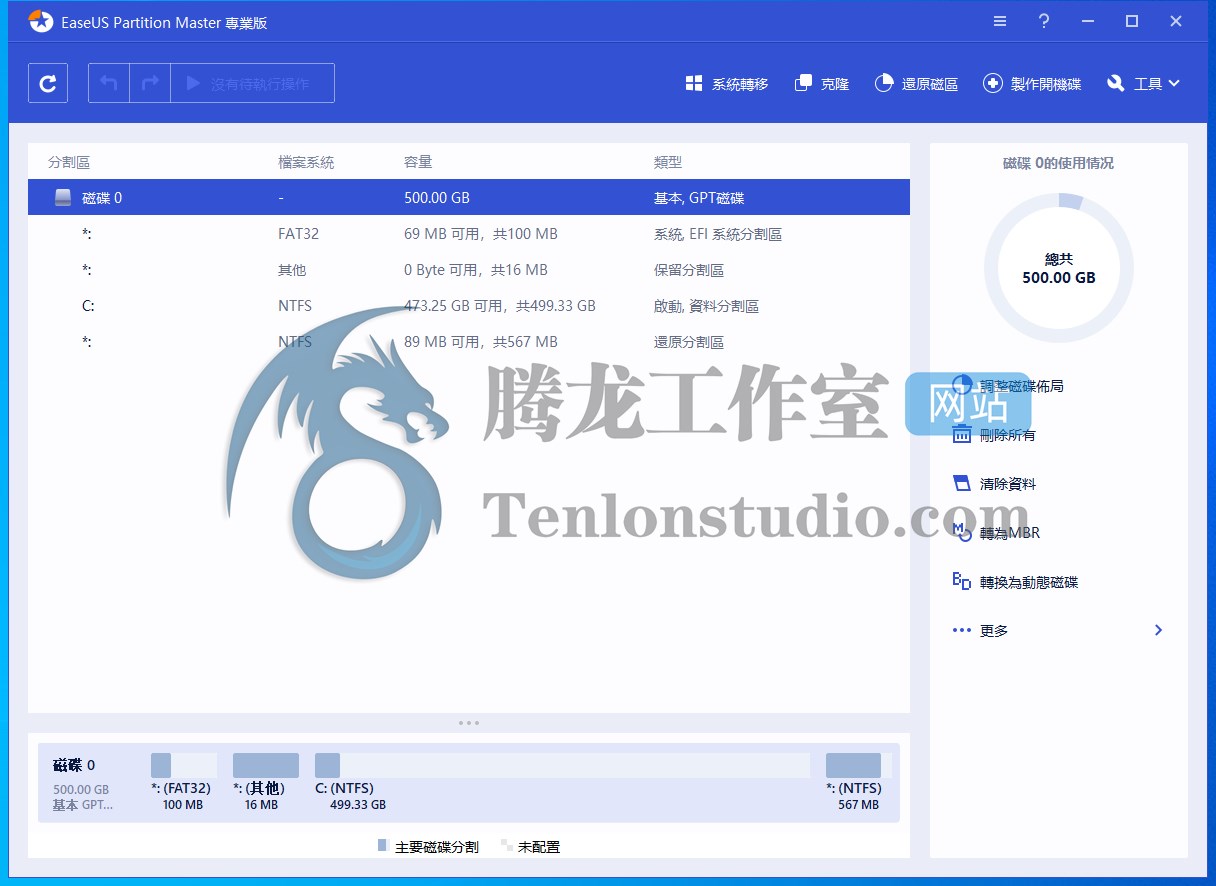Click the three-dots icon beside 更多
The image size is (1216, 886).
(x=962, y=631)
